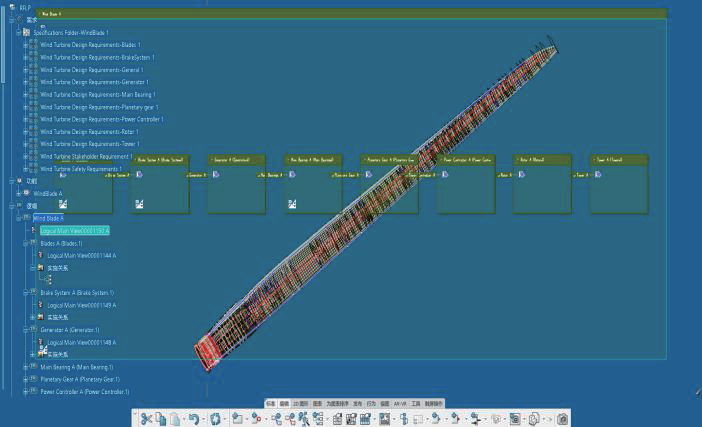The image size is (702, 427).
Task: Expand Planetary Gear A tree node
Action: point(25,380)
